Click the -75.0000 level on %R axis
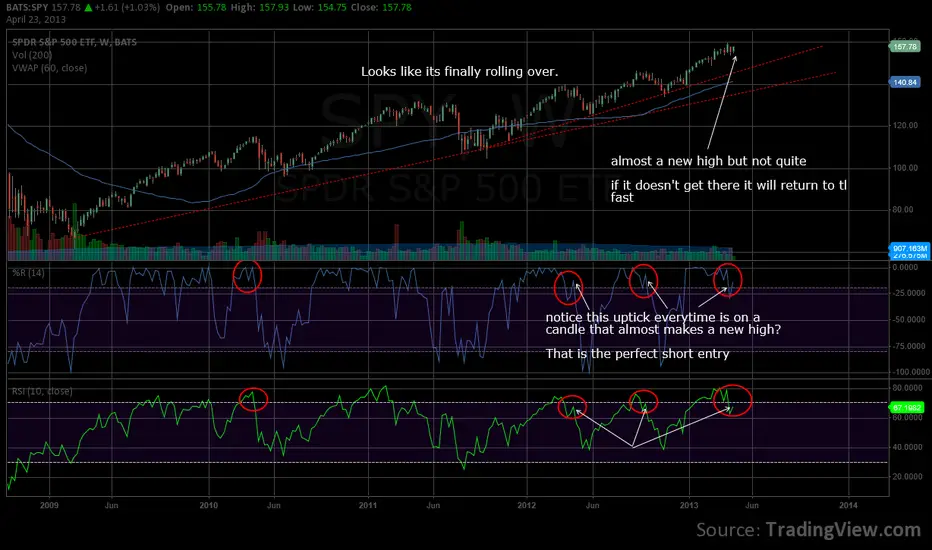Viewport: 932px width, 550px height. [x=909, y=346]
